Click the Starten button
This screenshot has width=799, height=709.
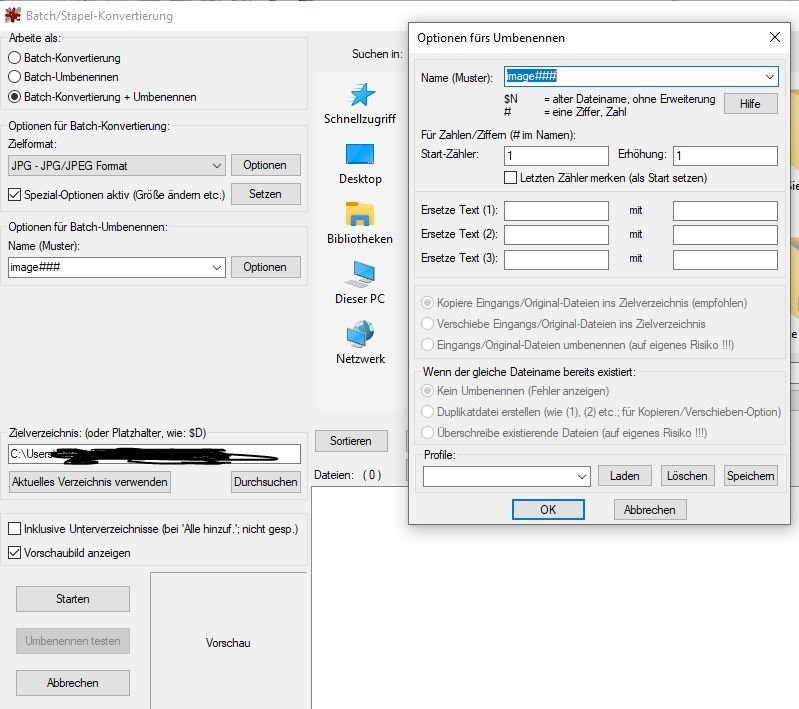(73, 599)
